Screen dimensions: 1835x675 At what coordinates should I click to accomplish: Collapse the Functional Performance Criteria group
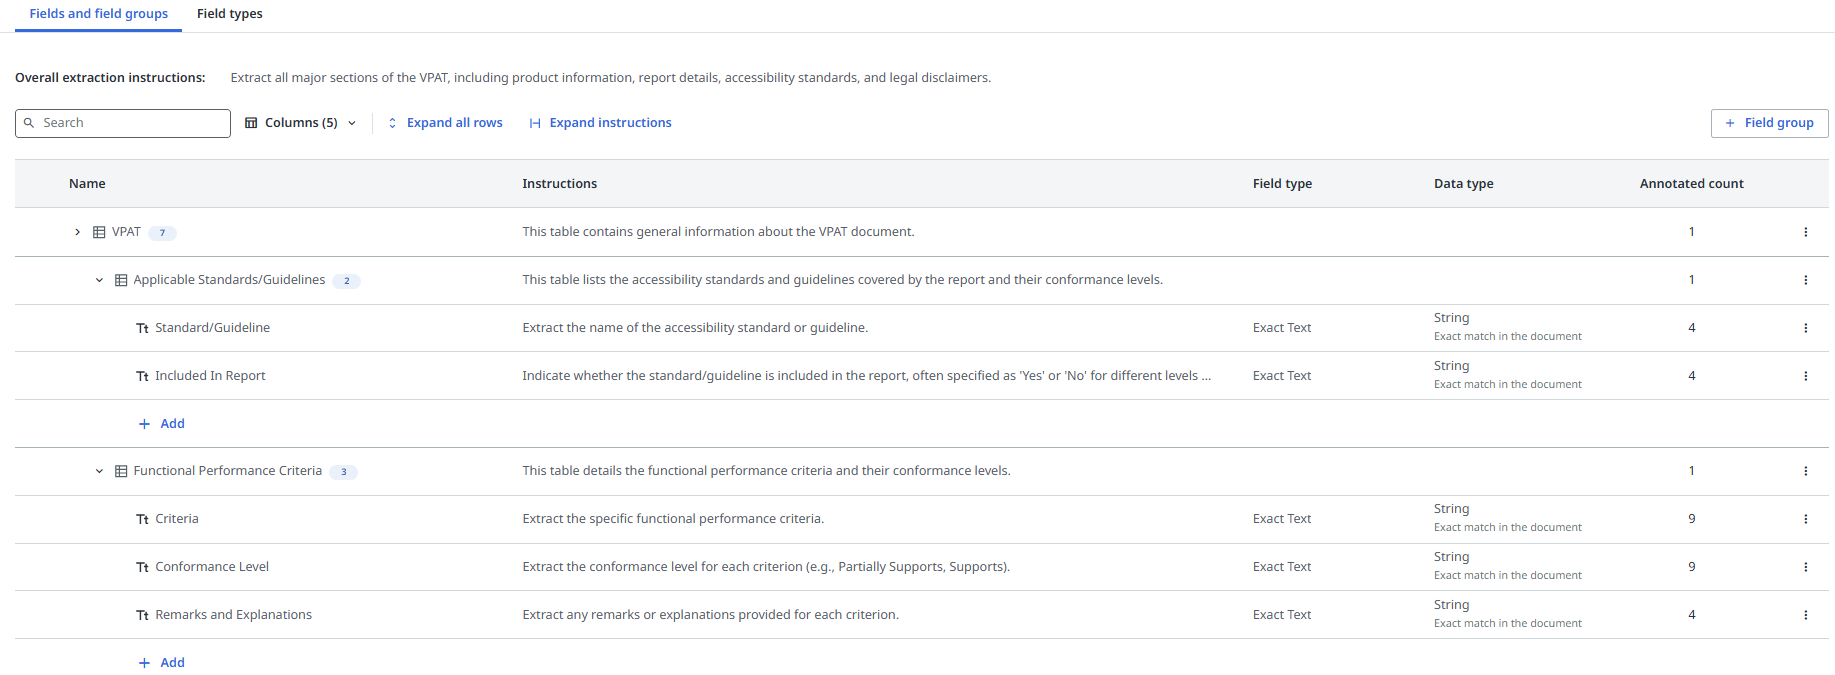[99, 471]
